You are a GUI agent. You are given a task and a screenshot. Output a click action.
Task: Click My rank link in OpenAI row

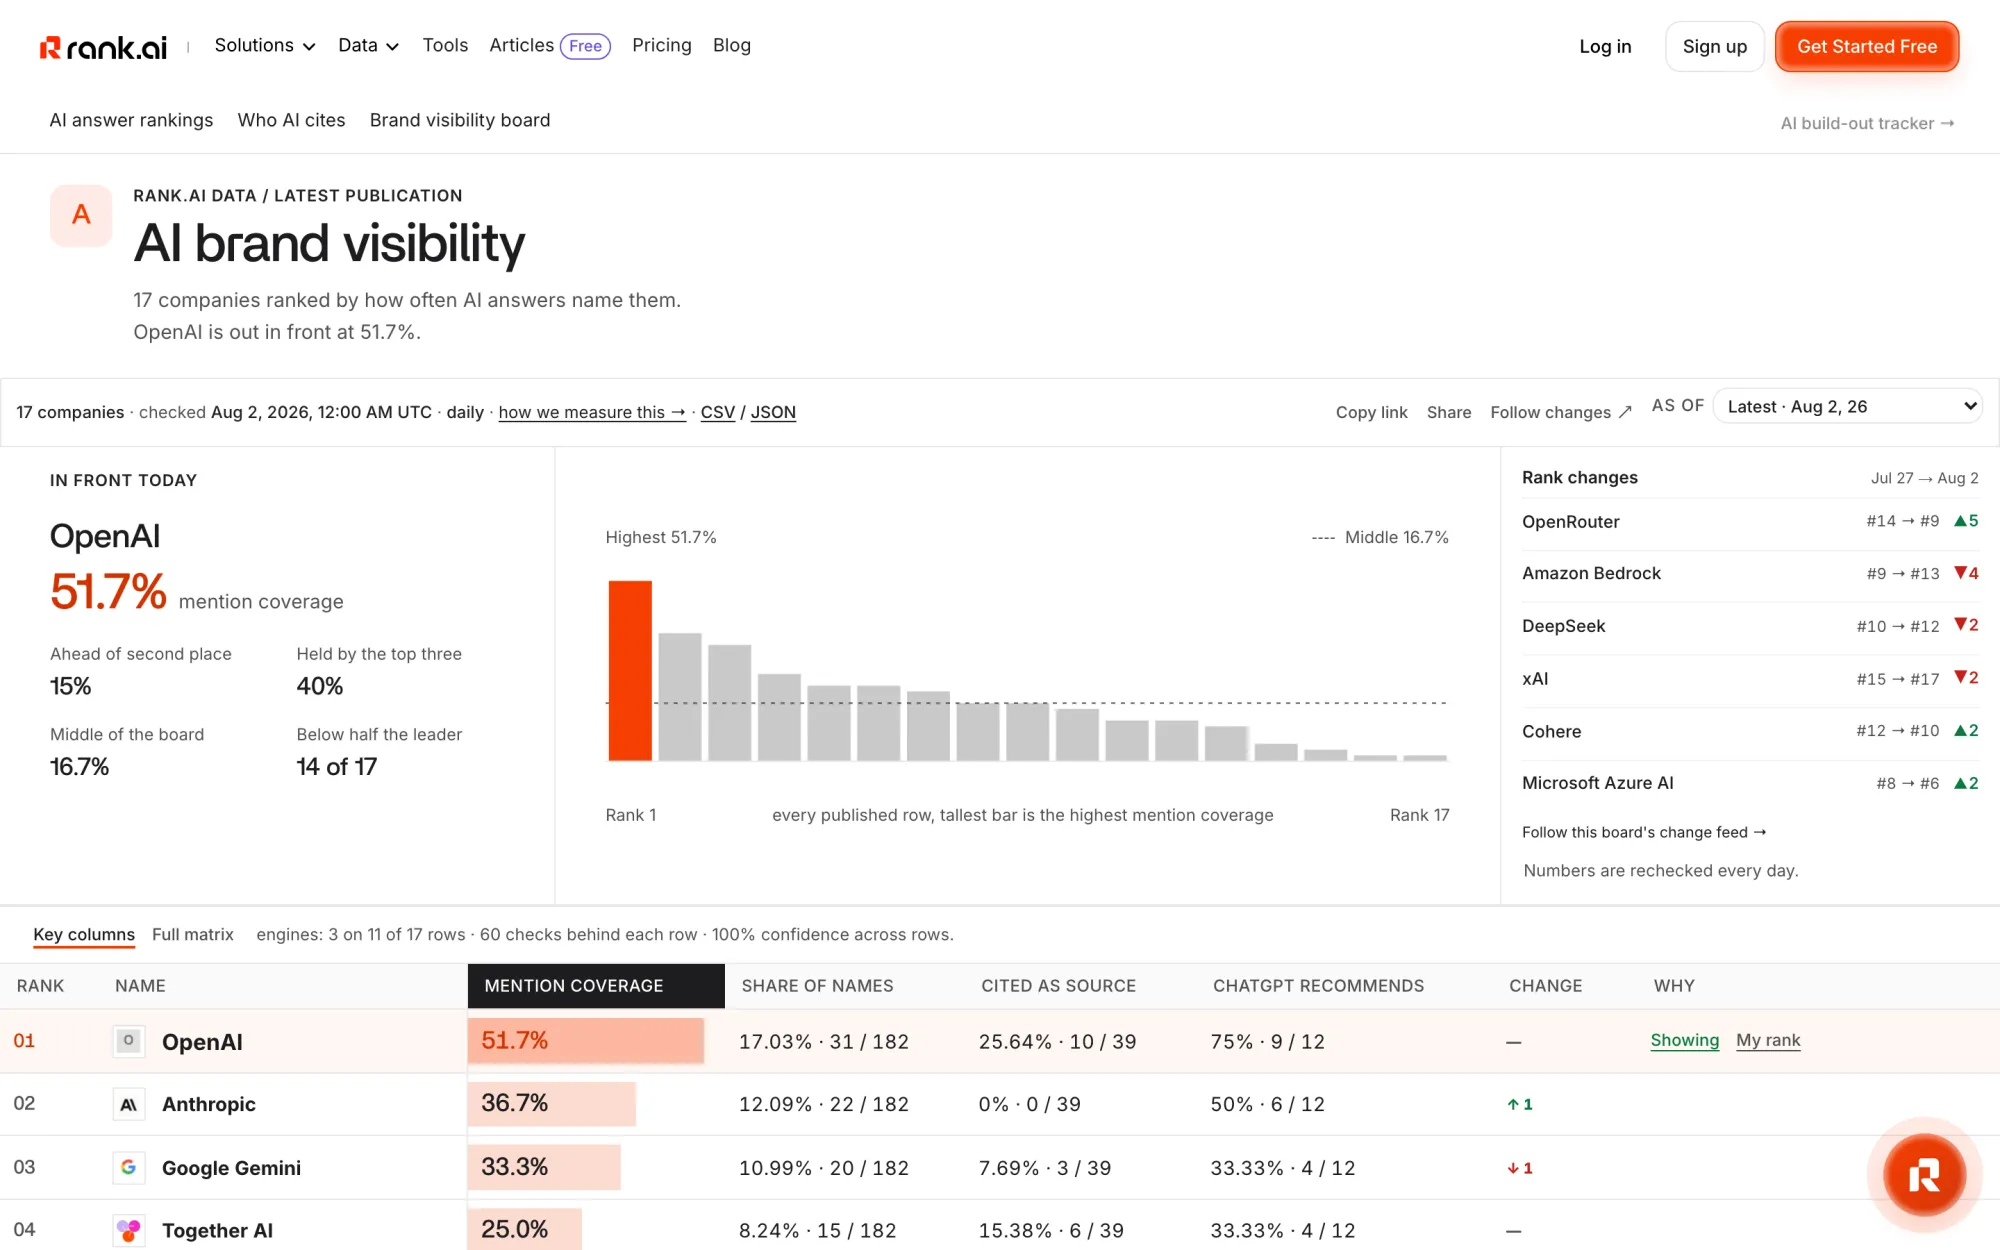click(1768, 1040)
